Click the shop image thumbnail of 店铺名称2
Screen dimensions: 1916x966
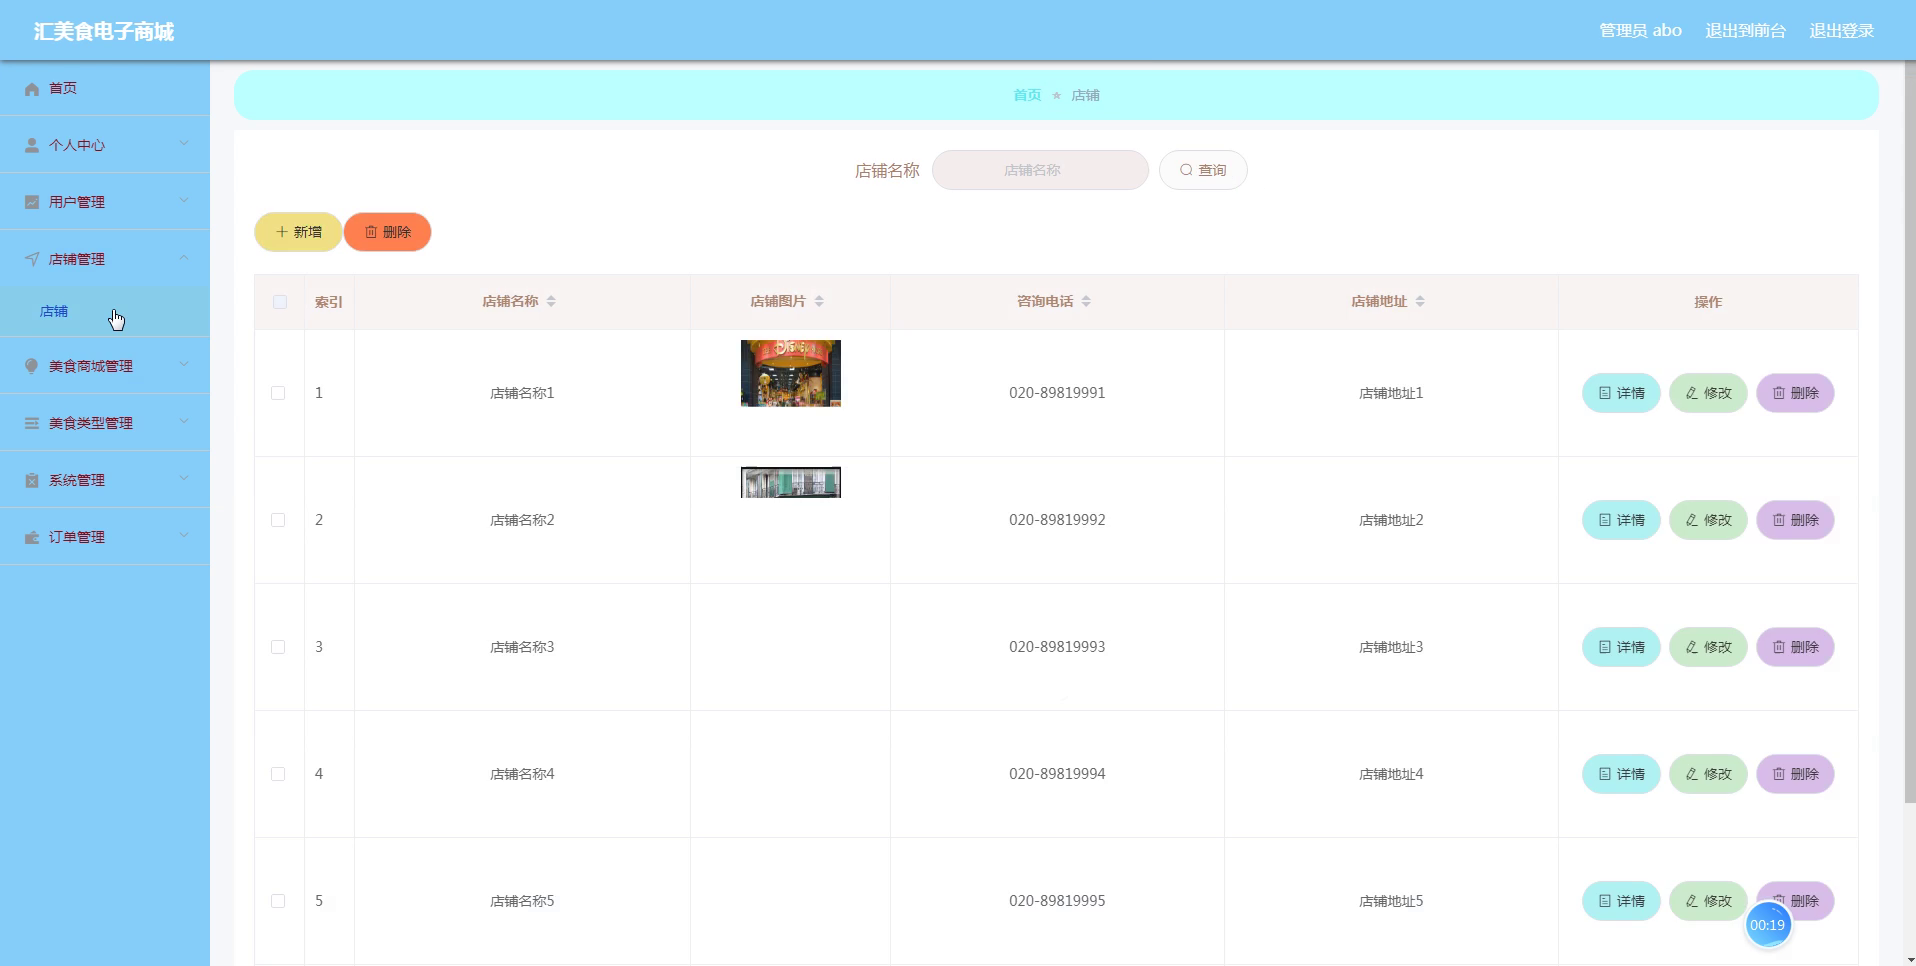[790, 482]
